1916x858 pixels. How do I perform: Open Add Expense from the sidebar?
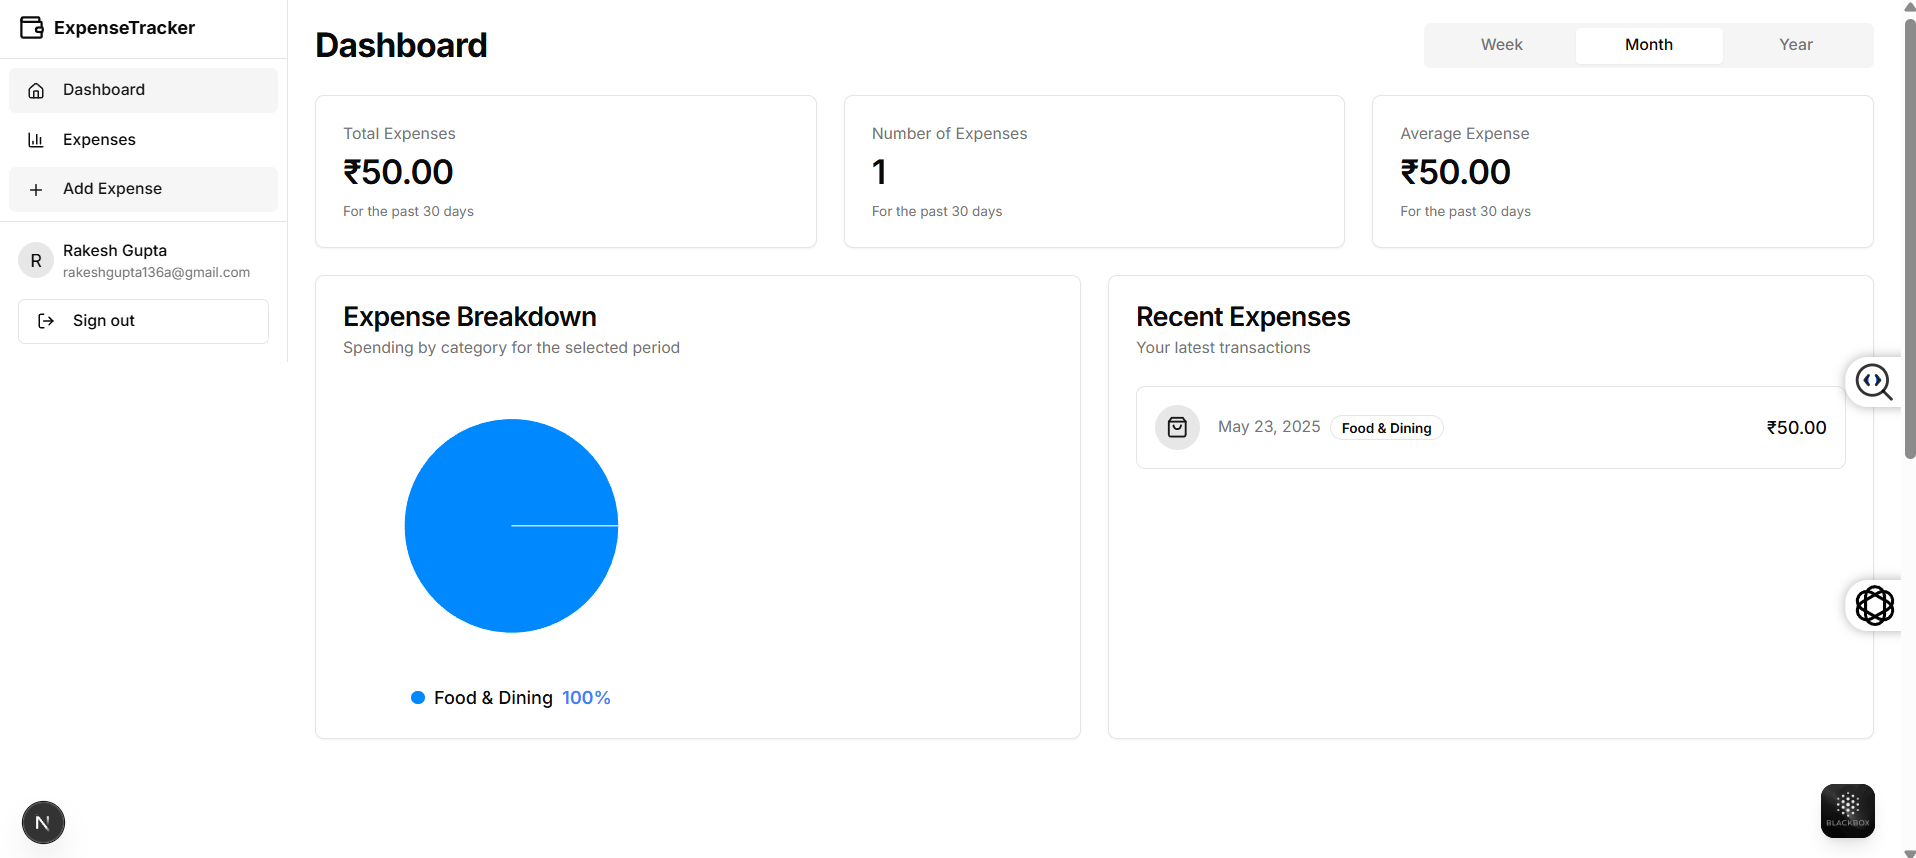pos(143,189)
